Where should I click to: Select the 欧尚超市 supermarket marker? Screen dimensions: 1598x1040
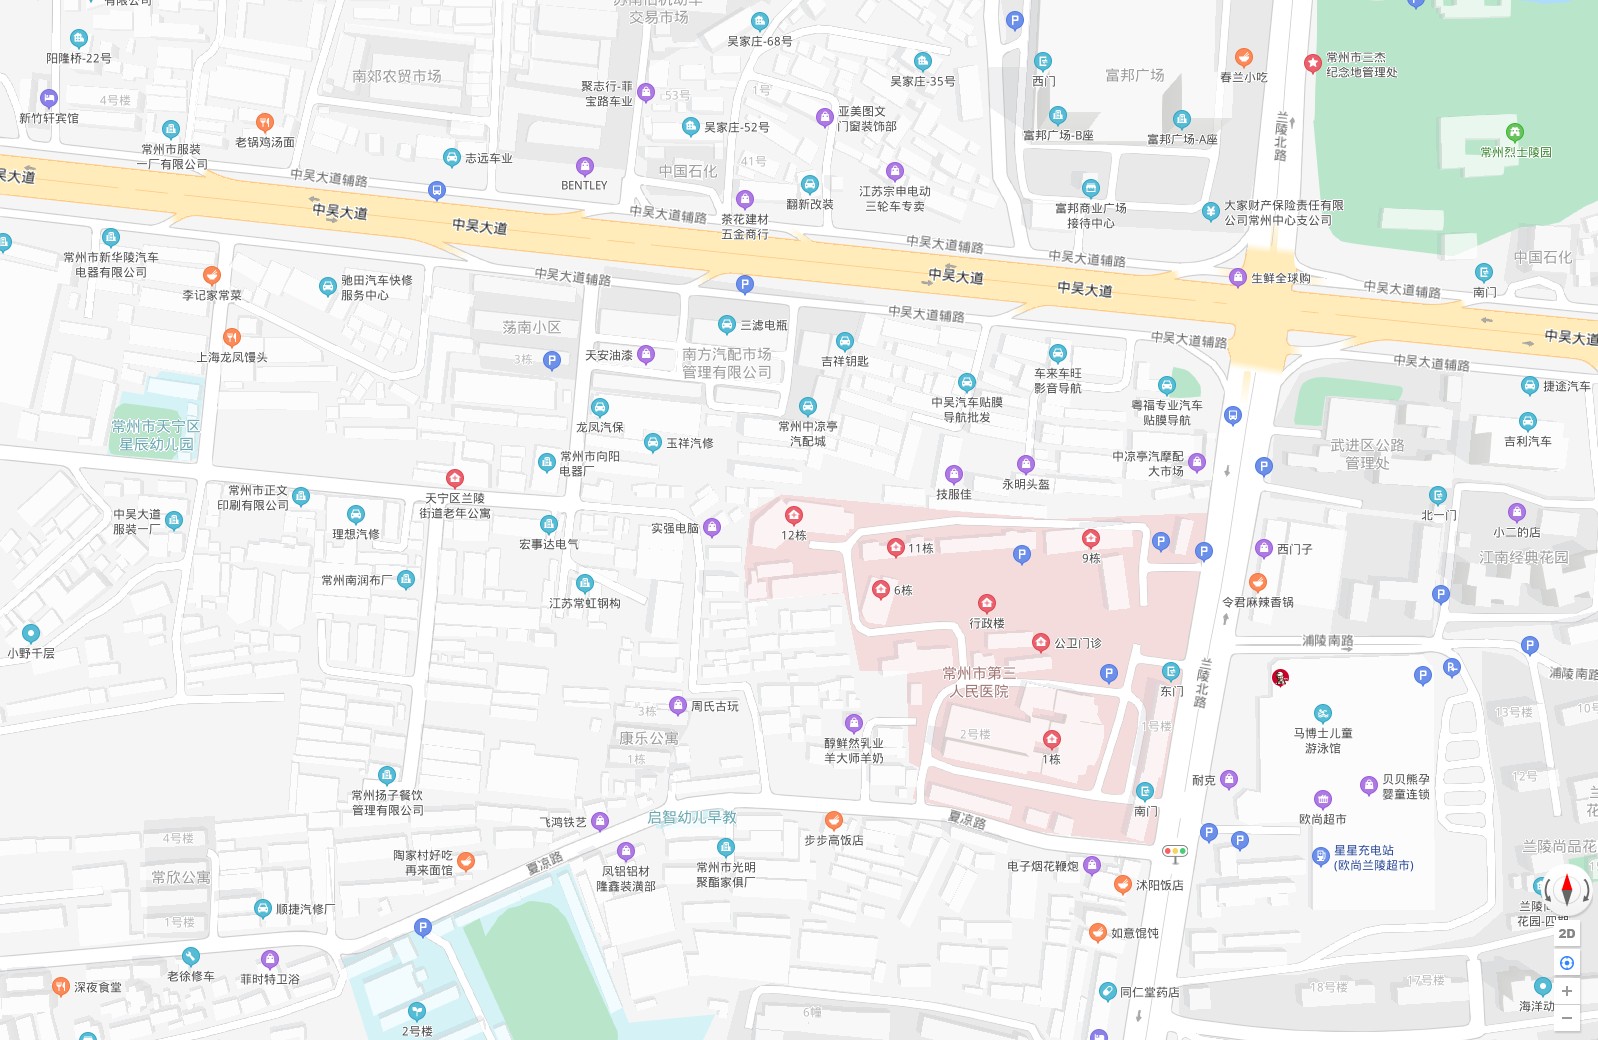tap(1323, 800)
